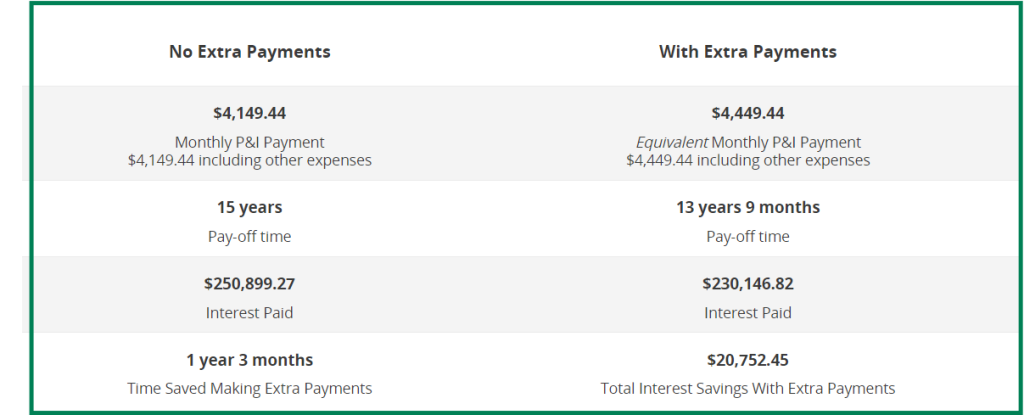
Task: Click the right Interest Paid label
Action: click(x=747, y=313)
